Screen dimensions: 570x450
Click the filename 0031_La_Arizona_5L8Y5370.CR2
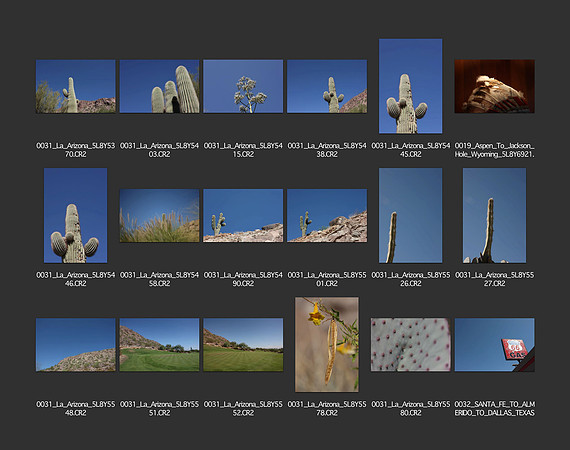click(76, 150)
